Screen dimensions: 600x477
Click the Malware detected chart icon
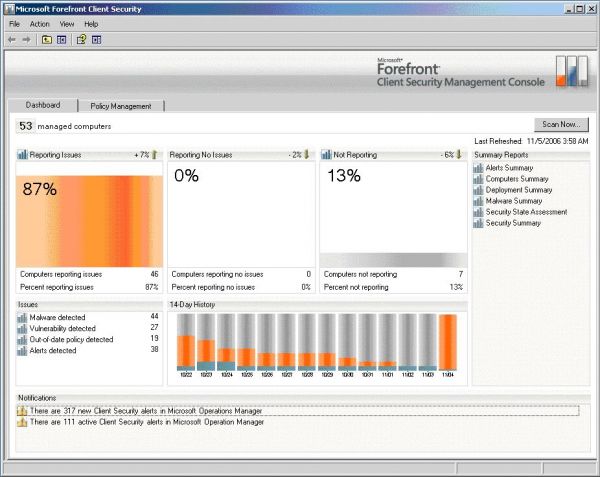(22, 317)
